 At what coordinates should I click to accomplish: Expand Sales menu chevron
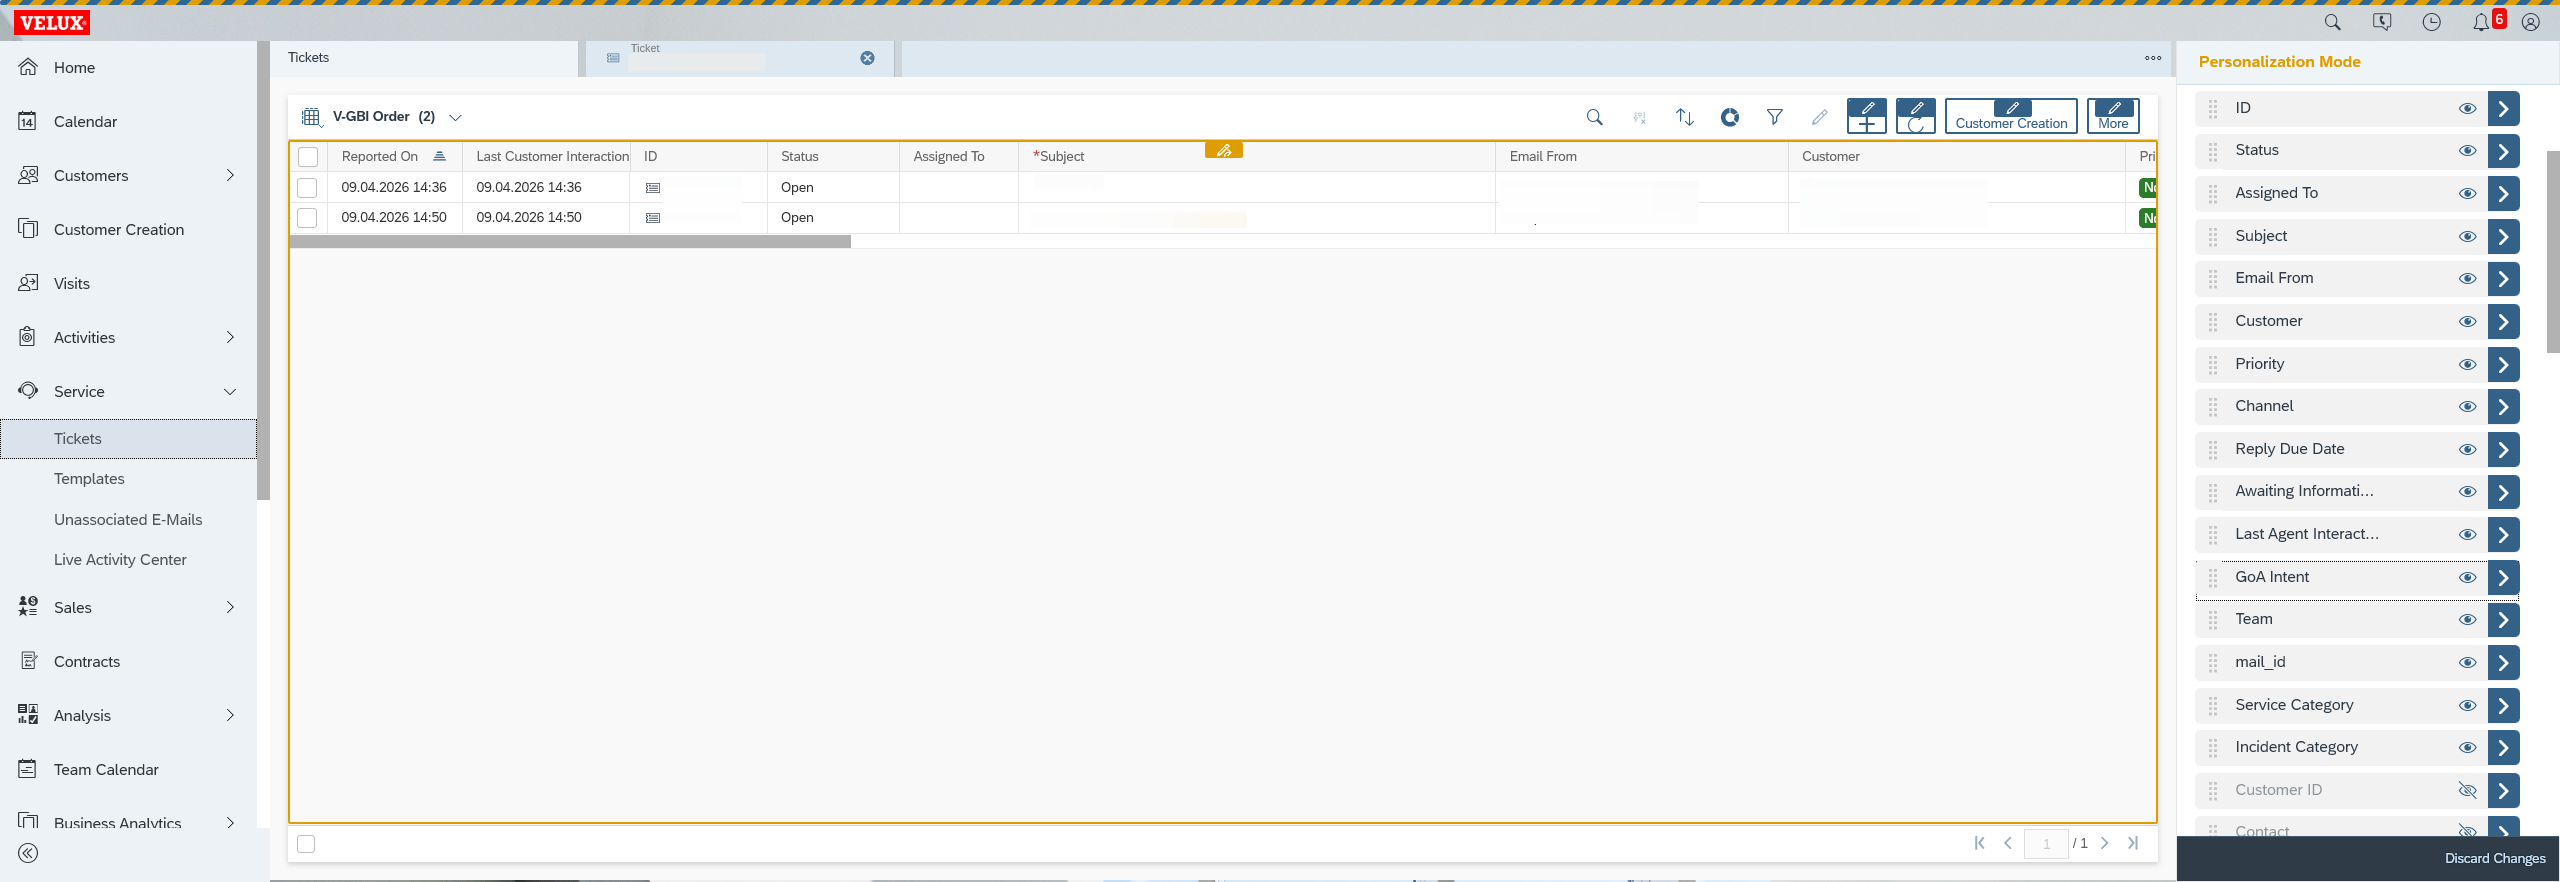(230, 607)
